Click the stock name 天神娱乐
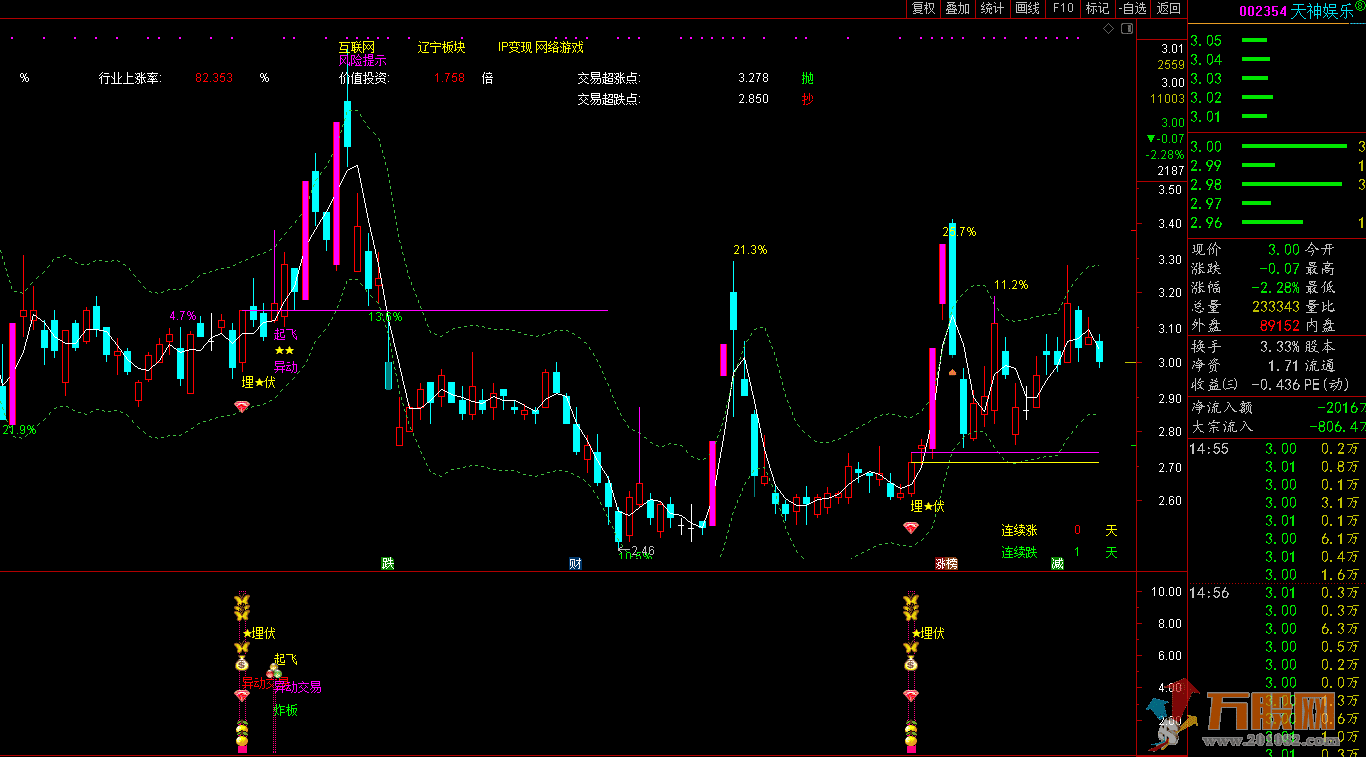Screen dimensions: 1366x757 (1322, 11)
